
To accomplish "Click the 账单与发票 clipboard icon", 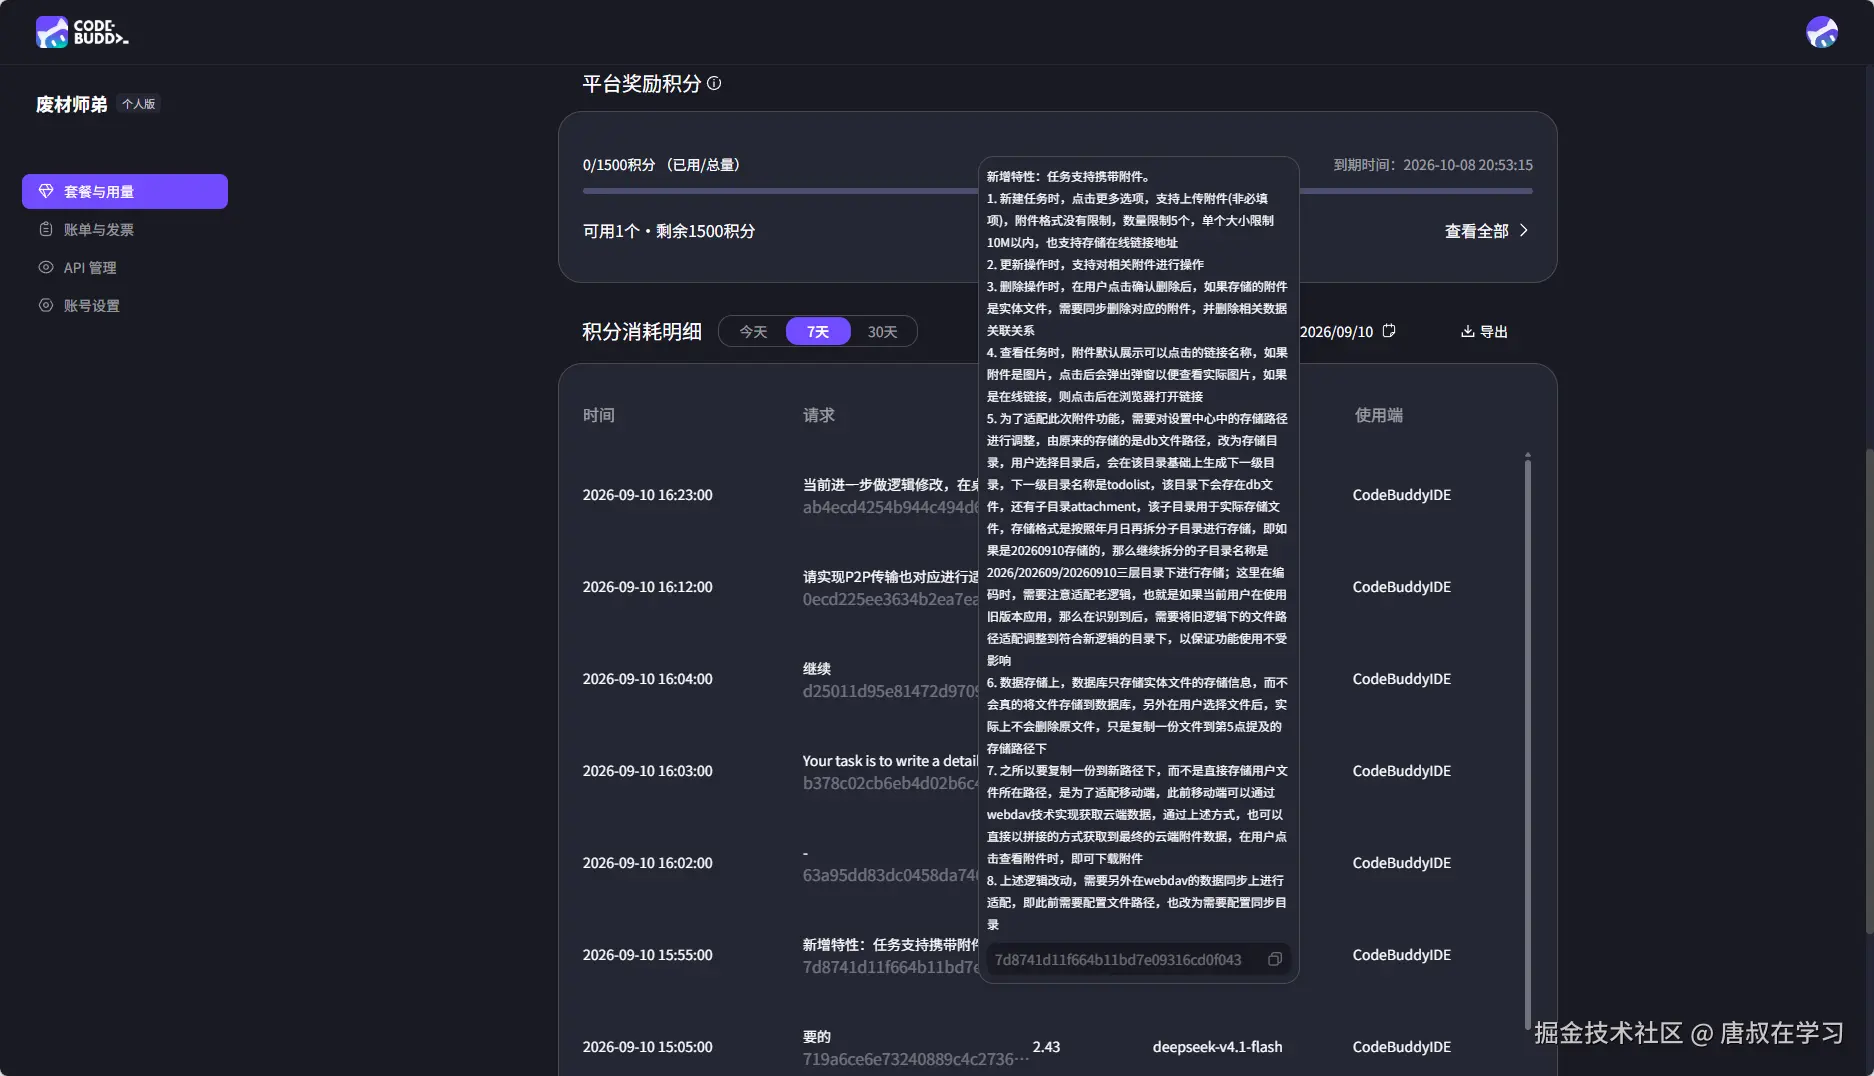I will click(46, 229).
